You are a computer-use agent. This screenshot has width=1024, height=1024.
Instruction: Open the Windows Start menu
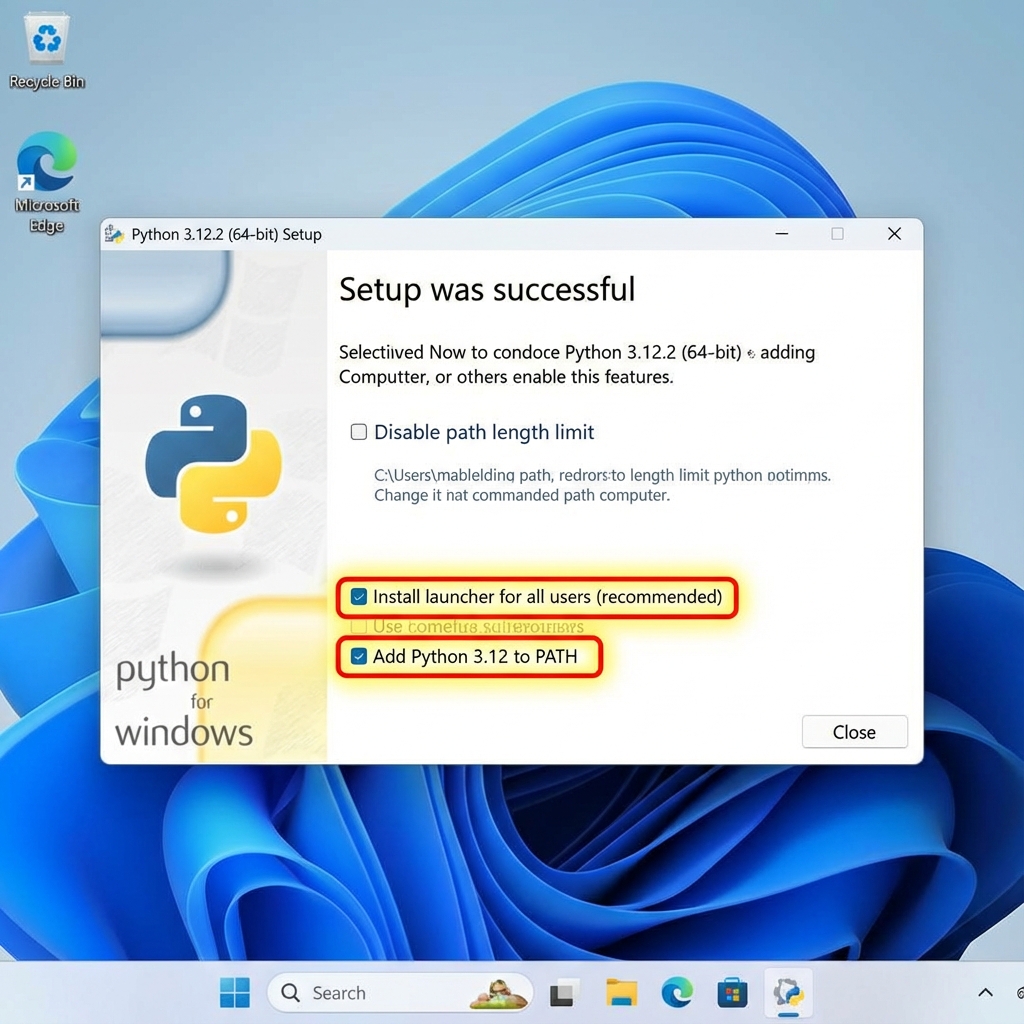tap(234, 993)
